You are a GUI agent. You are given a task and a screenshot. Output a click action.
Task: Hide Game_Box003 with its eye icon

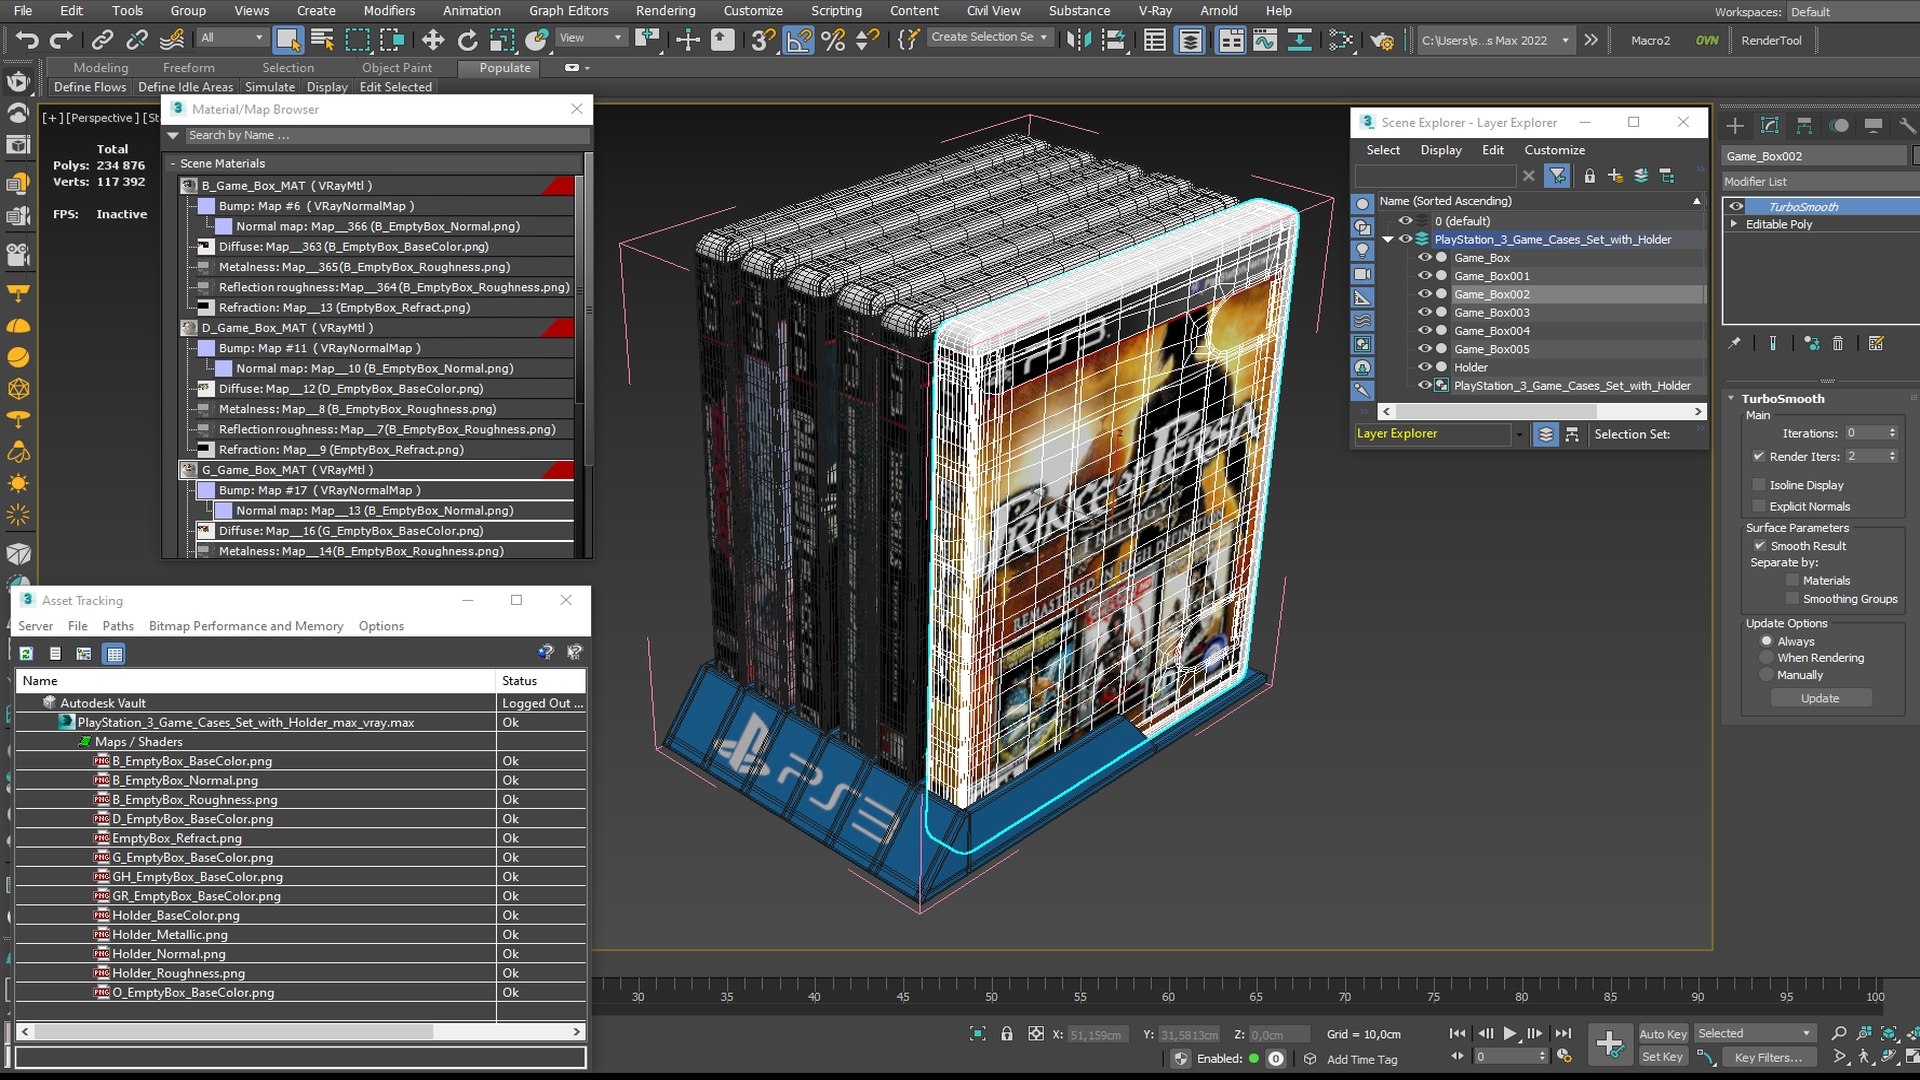1424,312
